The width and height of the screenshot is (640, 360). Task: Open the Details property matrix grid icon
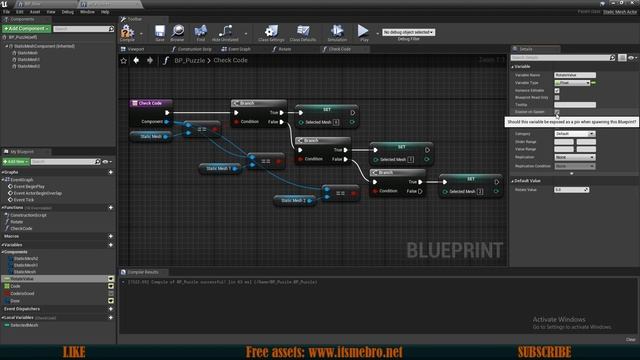point(622,58)
